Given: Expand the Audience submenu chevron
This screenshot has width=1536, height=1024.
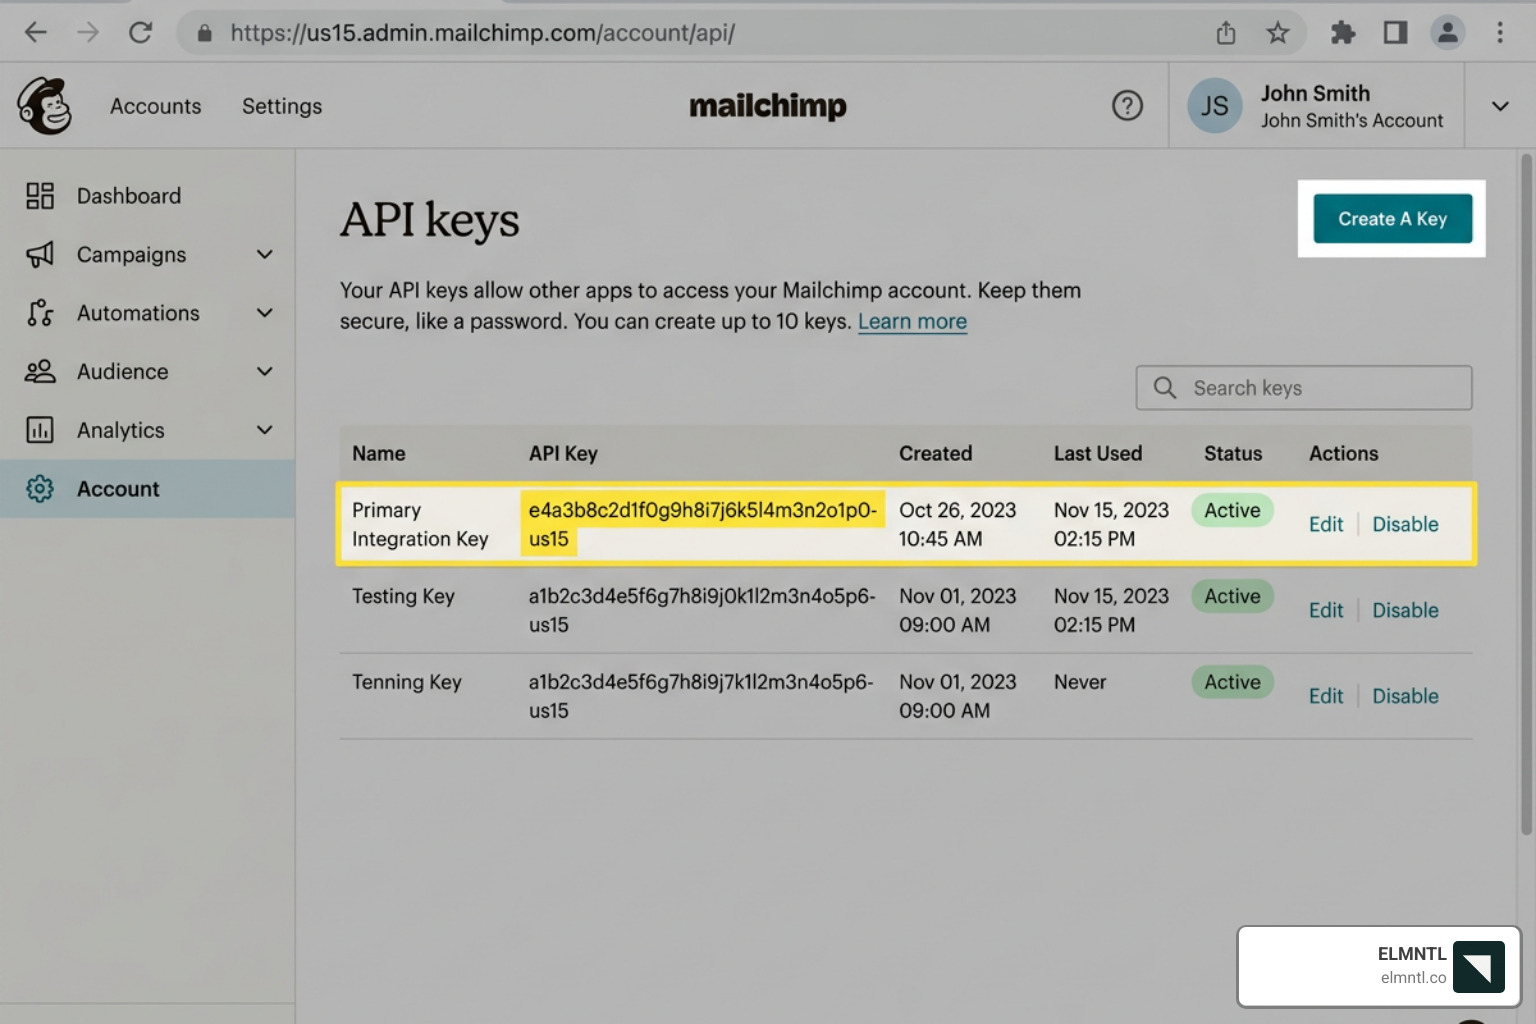Looking at the screenshot, I should [x=265, y=372].
